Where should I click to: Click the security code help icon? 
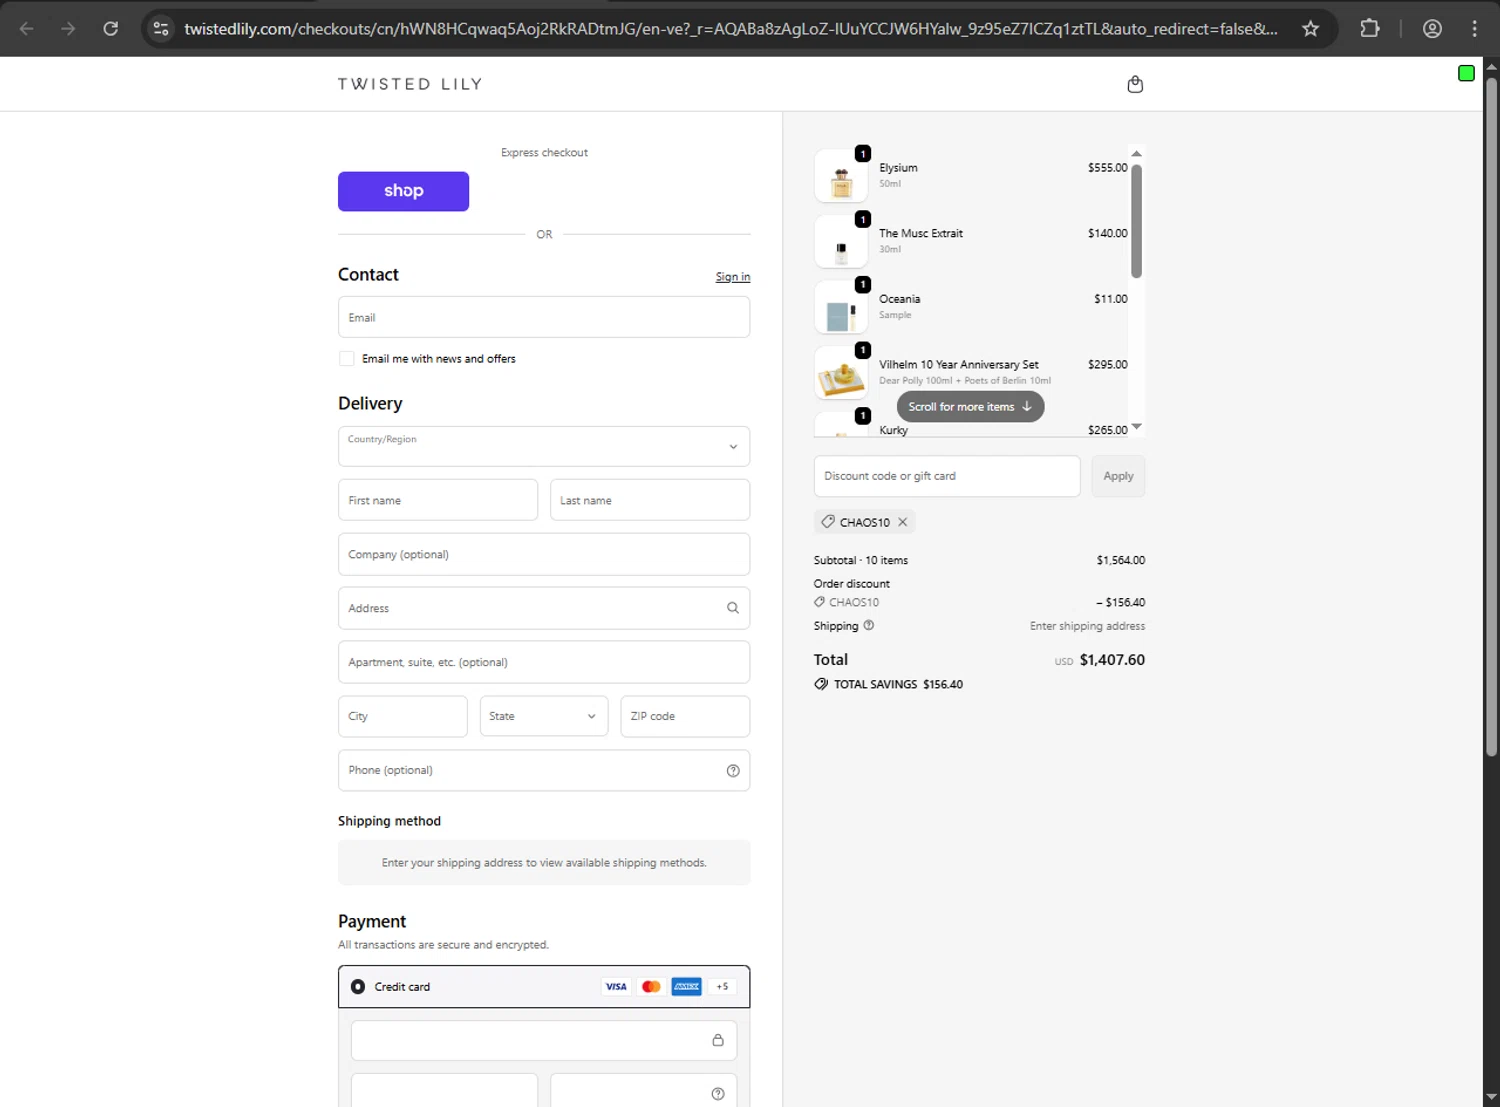pyautogui.click(x=718, y=1094)
